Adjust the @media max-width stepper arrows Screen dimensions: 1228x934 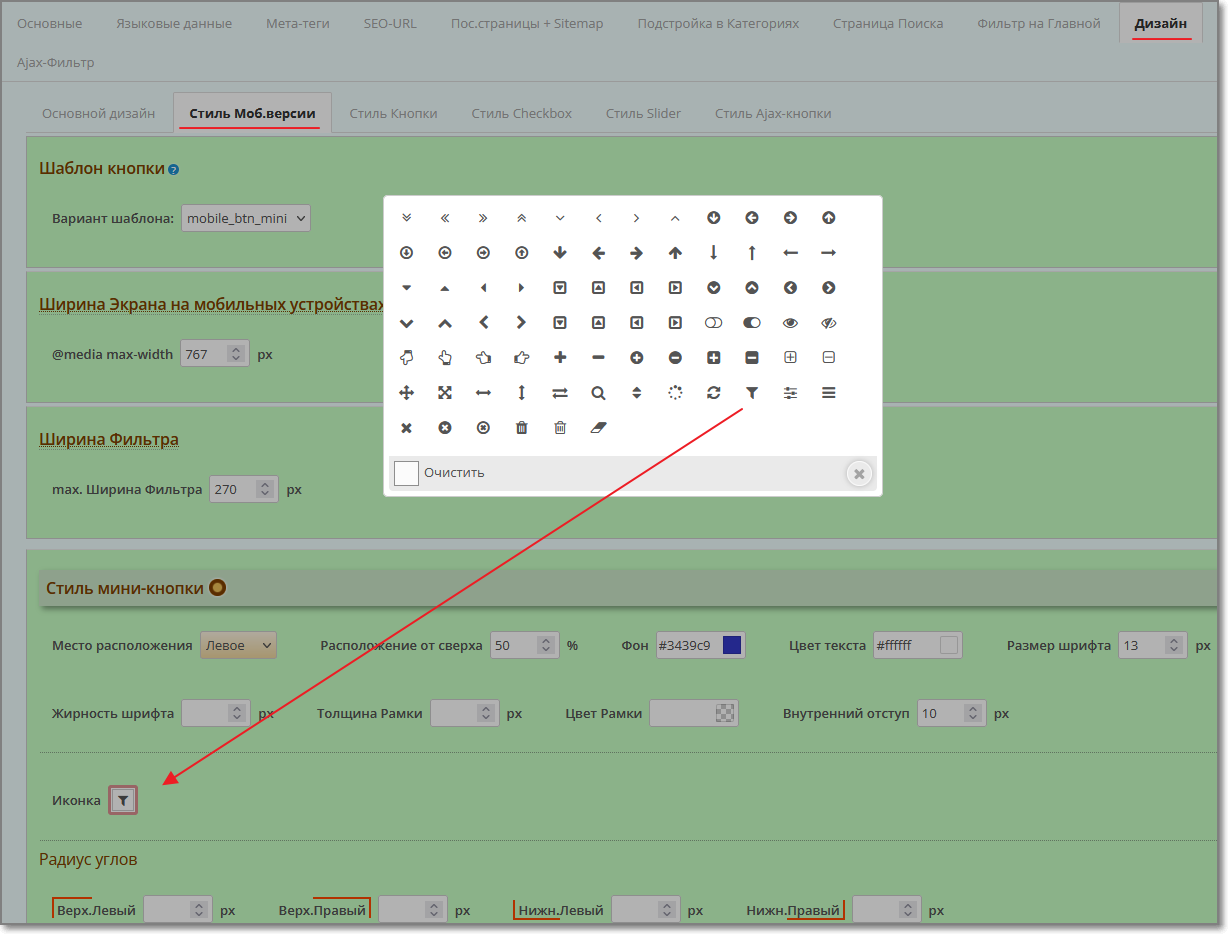[x=235, y=354]
